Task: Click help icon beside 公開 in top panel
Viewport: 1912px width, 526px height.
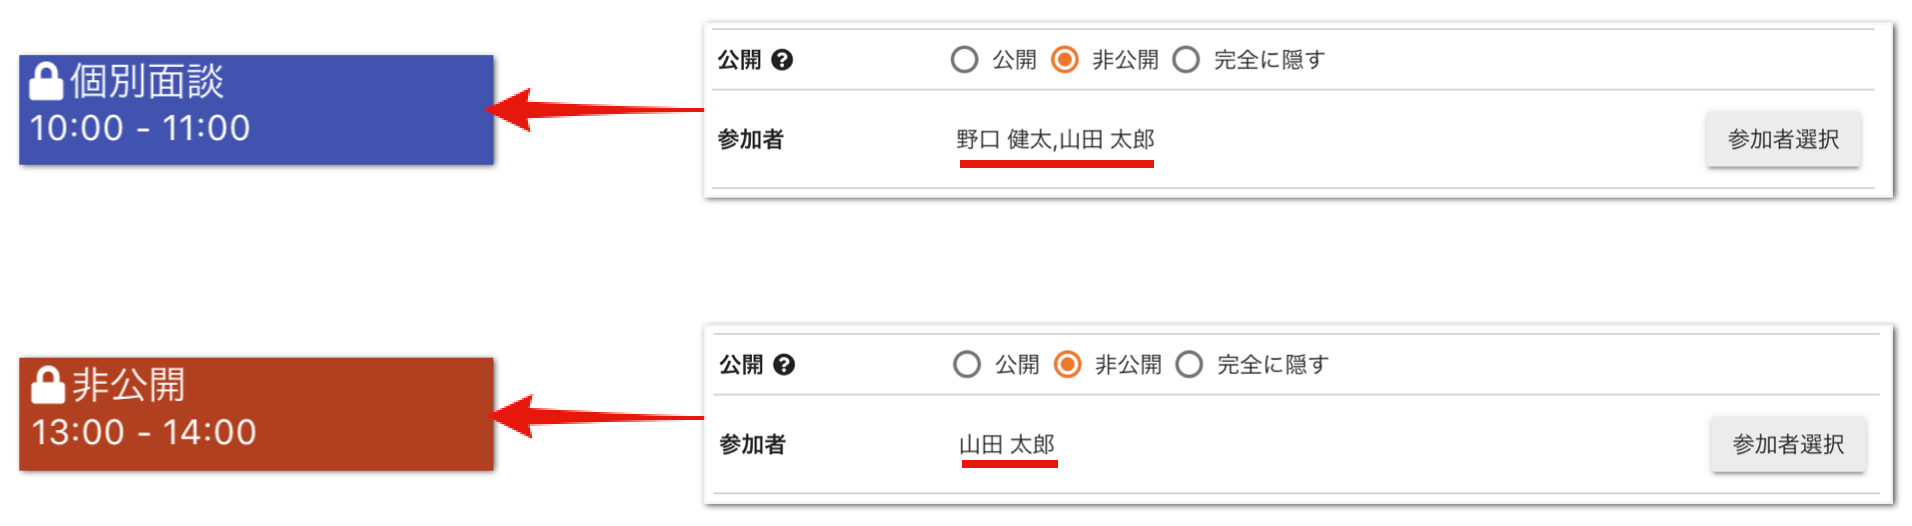Action: (782, 60)
